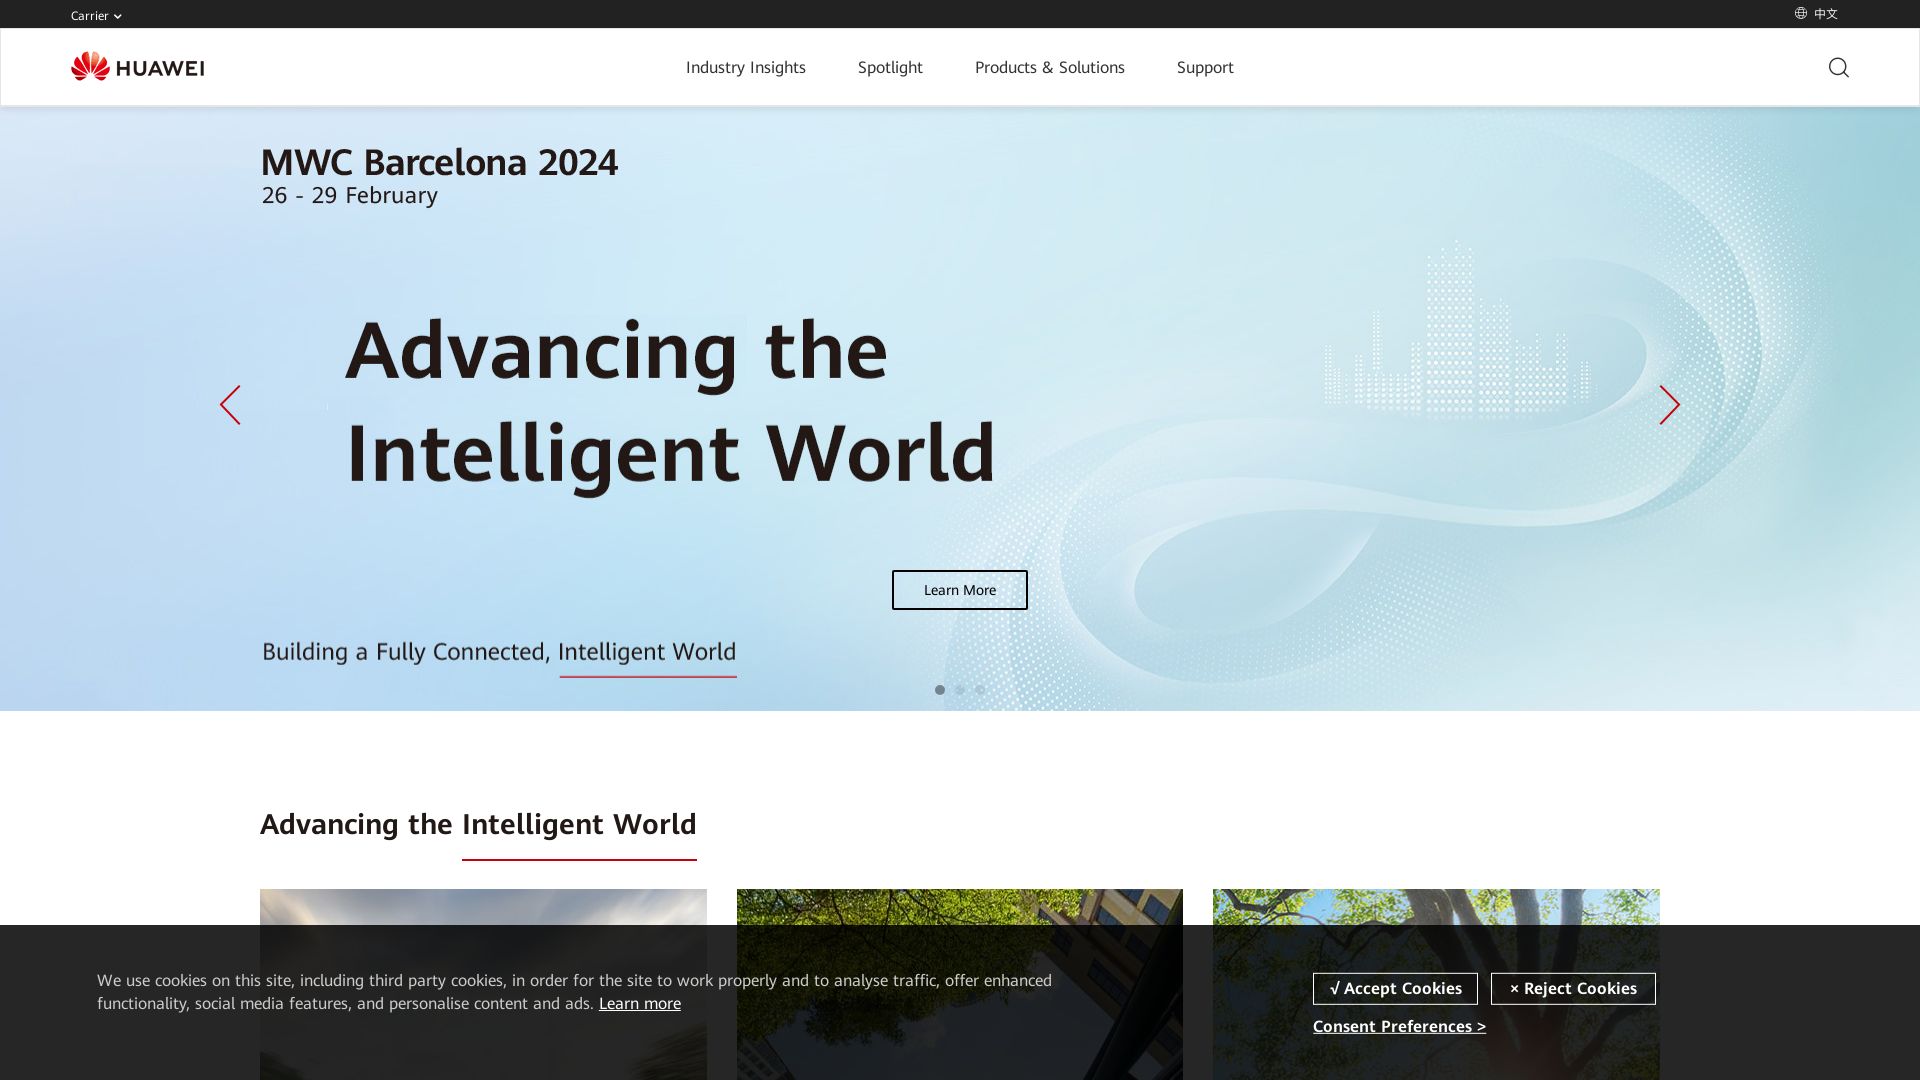1920x1080 pixels.
Task: Go to previous slide with left arrow
Action: pos(230,405)
